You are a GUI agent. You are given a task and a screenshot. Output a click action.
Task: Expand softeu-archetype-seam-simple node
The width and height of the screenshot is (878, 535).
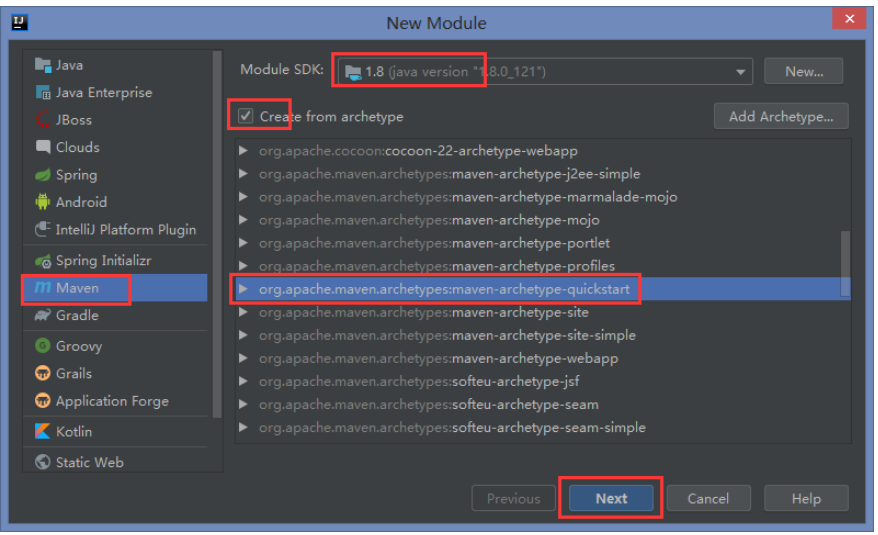[243, 427]
